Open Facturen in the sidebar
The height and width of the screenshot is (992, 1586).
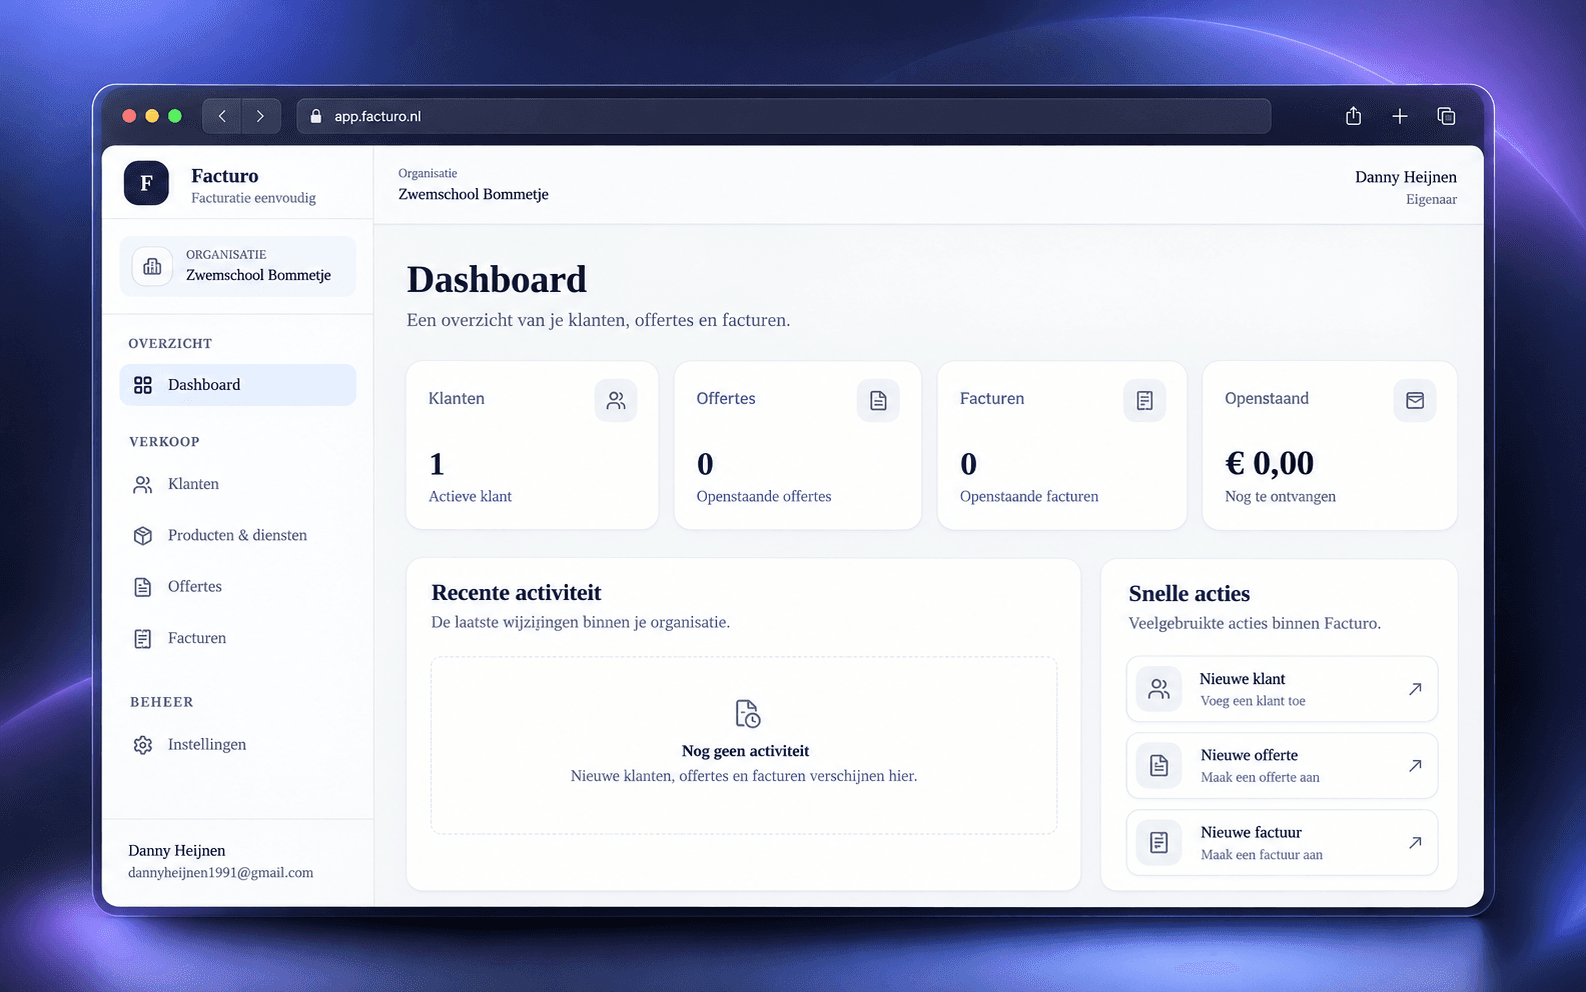(x=238, y=638)
